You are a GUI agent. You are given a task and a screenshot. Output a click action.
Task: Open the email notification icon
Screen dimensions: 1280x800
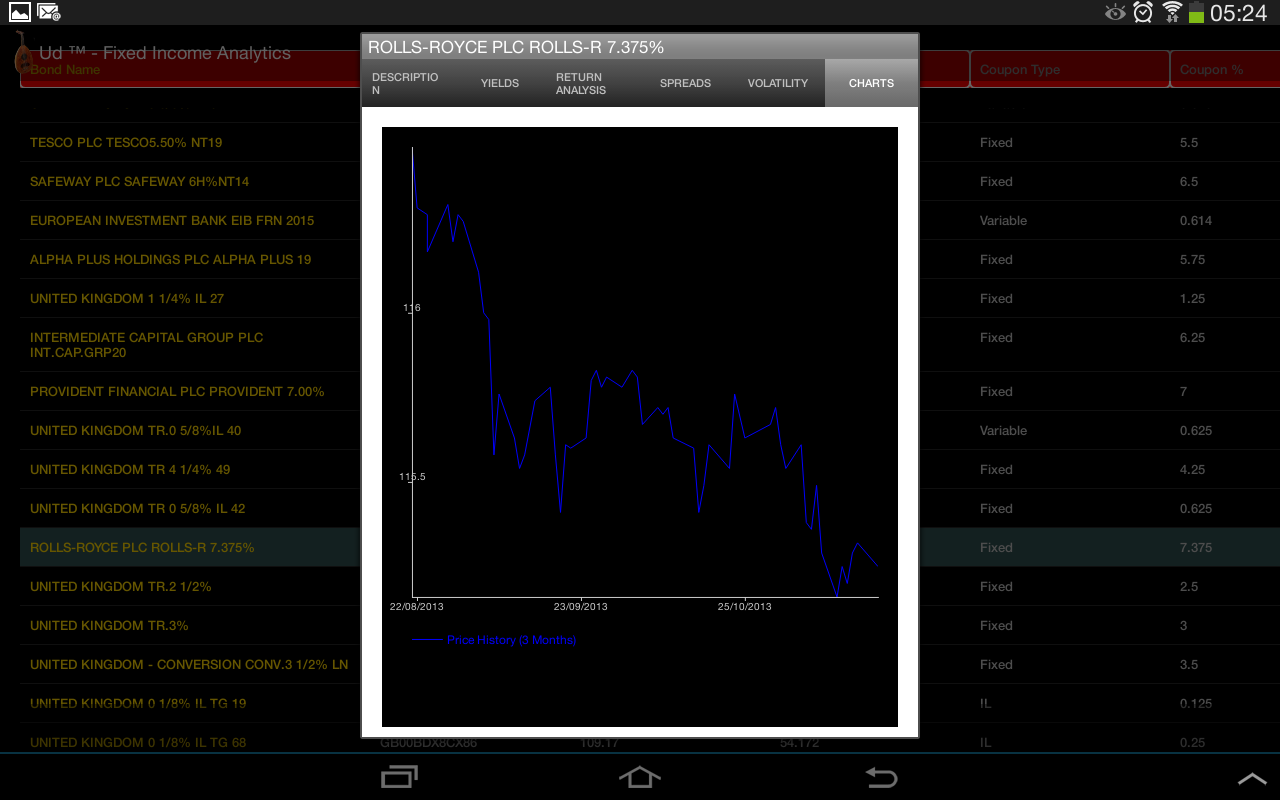tap(48, 13)
